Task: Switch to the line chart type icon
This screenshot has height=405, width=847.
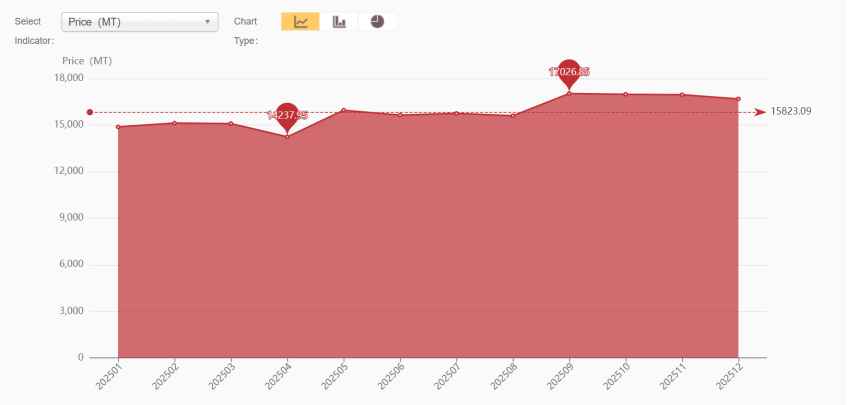Action: [x=300, y=22]
